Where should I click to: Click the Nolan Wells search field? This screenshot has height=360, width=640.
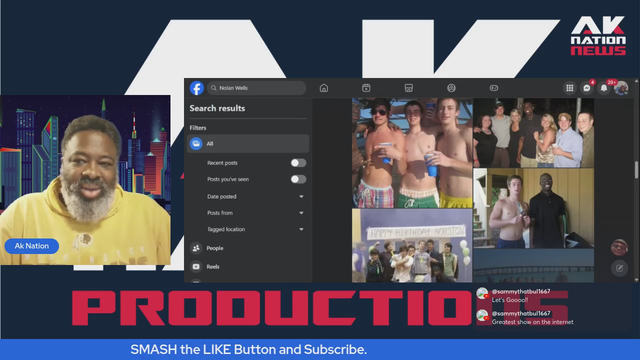(x=257, y=88)
